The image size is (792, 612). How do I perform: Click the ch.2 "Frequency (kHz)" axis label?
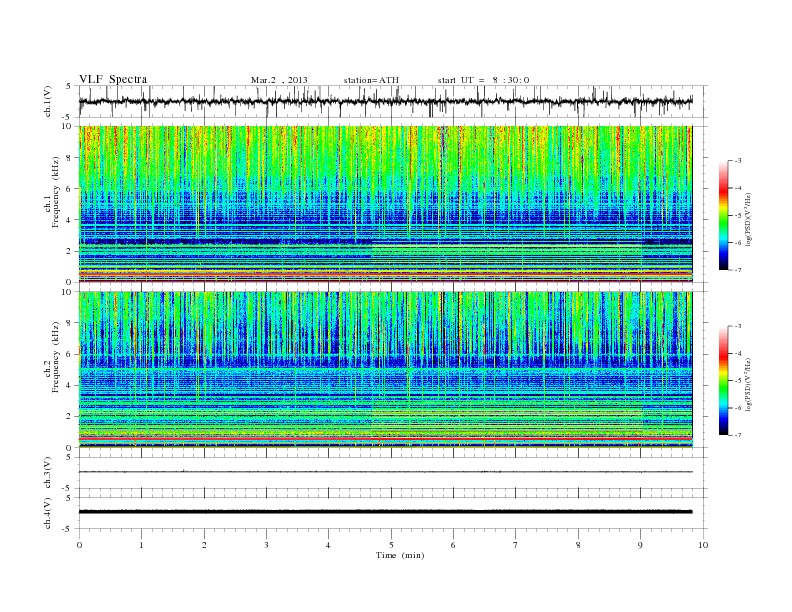click(56, 356)
